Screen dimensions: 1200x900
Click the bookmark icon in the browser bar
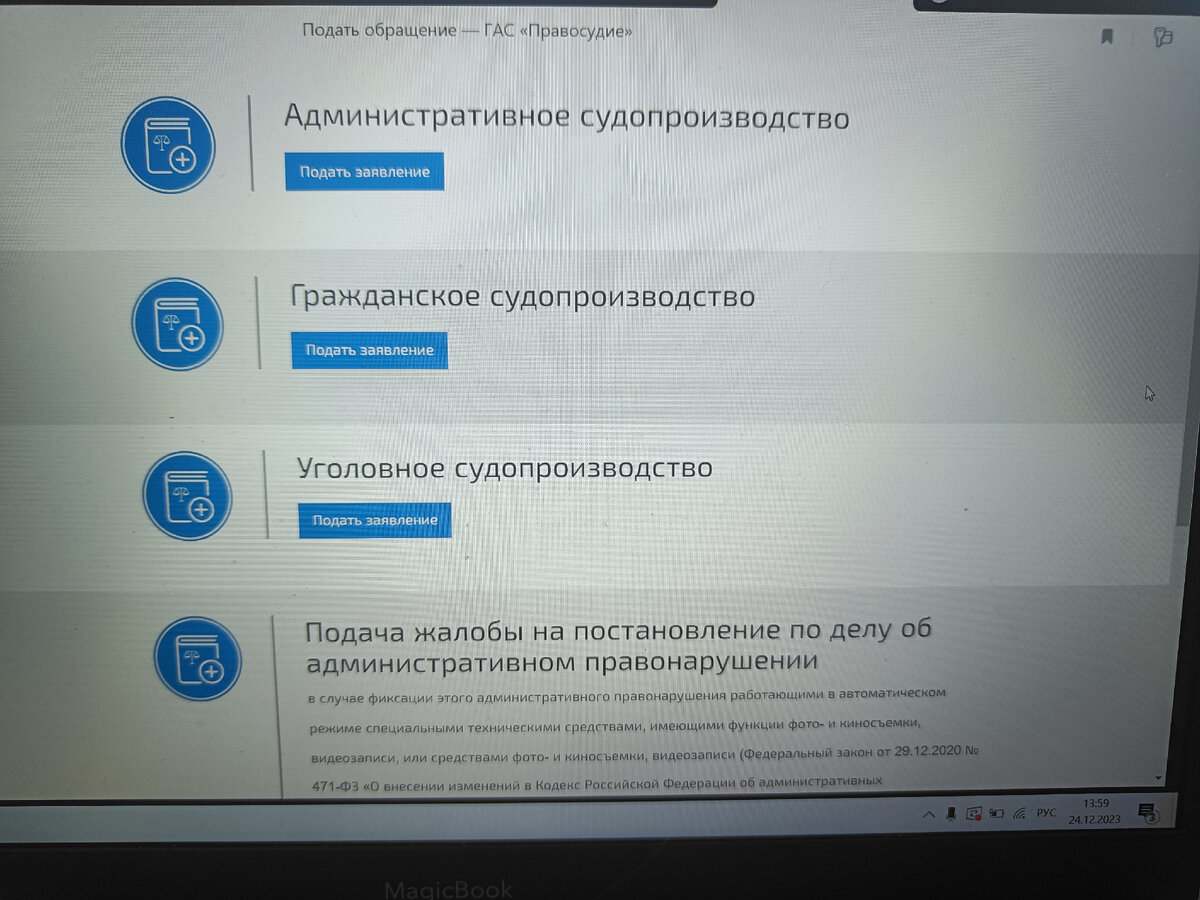1107,37
